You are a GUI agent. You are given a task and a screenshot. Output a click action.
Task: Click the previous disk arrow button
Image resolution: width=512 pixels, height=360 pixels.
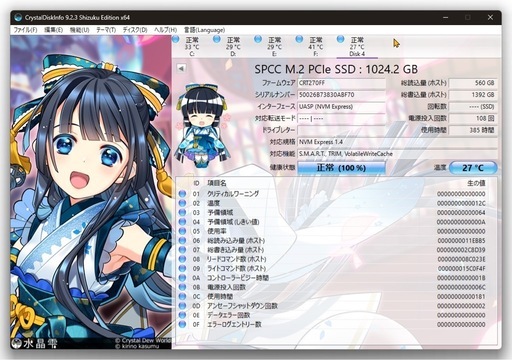click(181, 68)
